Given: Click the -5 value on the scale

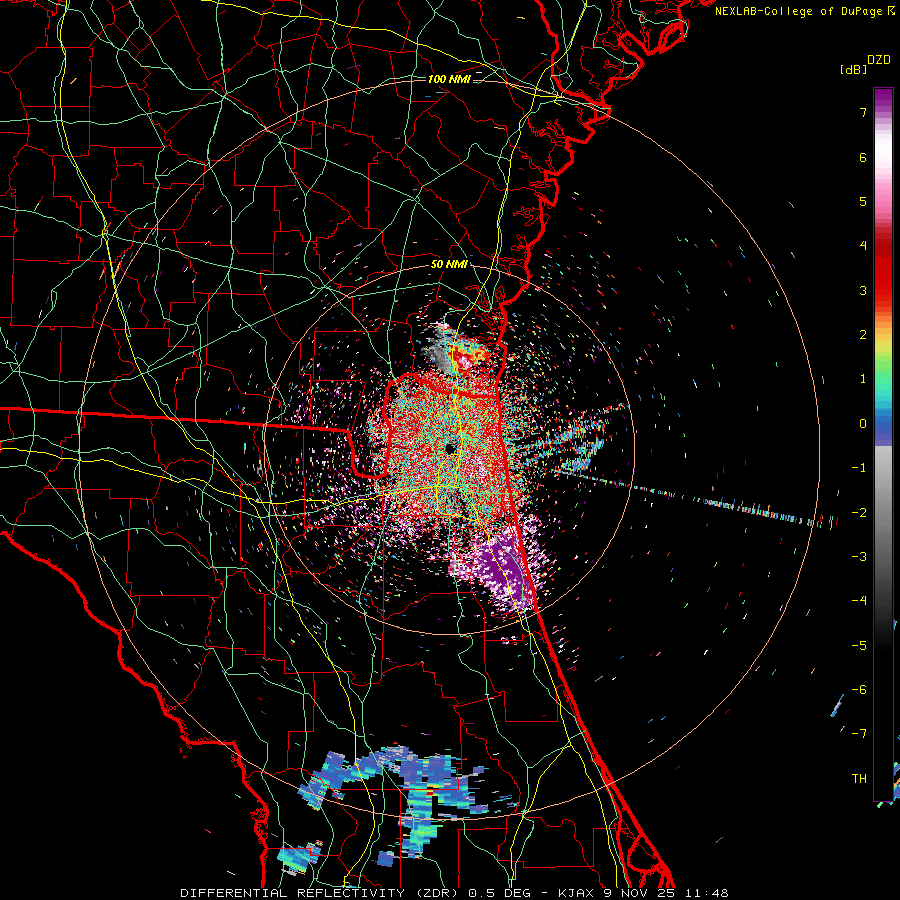Looking at the screenshot, I should pos(859,646).
